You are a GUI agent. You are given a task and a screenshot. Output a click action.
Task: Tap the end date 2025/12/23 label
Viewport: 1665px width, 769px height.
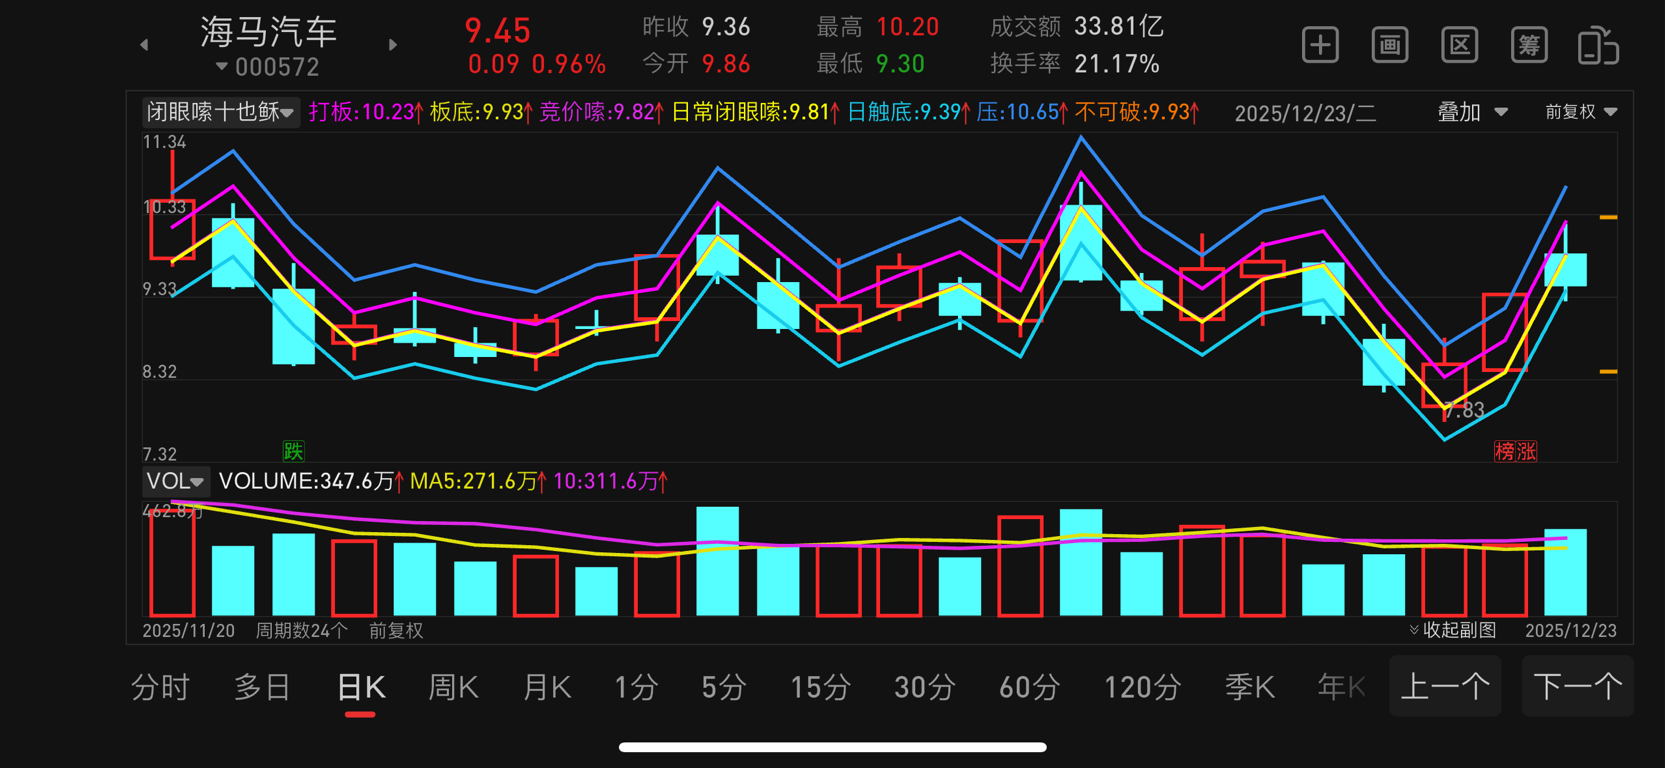tap(1571, 631)
